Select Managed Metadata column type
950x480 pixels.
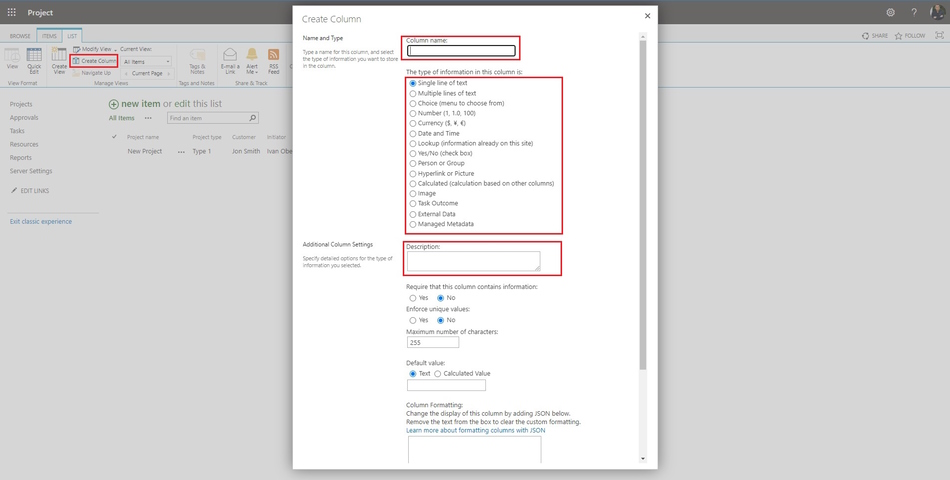click(413, 224)
